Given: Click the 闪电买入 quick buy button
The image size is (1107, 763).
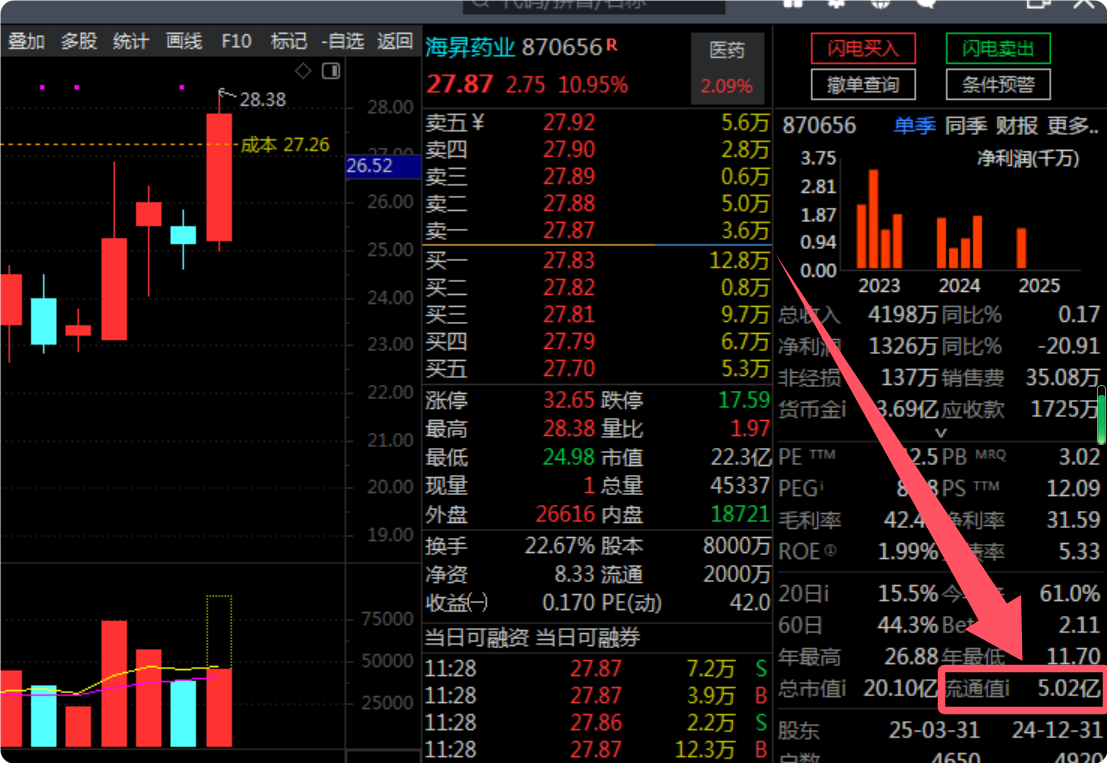Looking at the screenshot, I should coord(863,49).
